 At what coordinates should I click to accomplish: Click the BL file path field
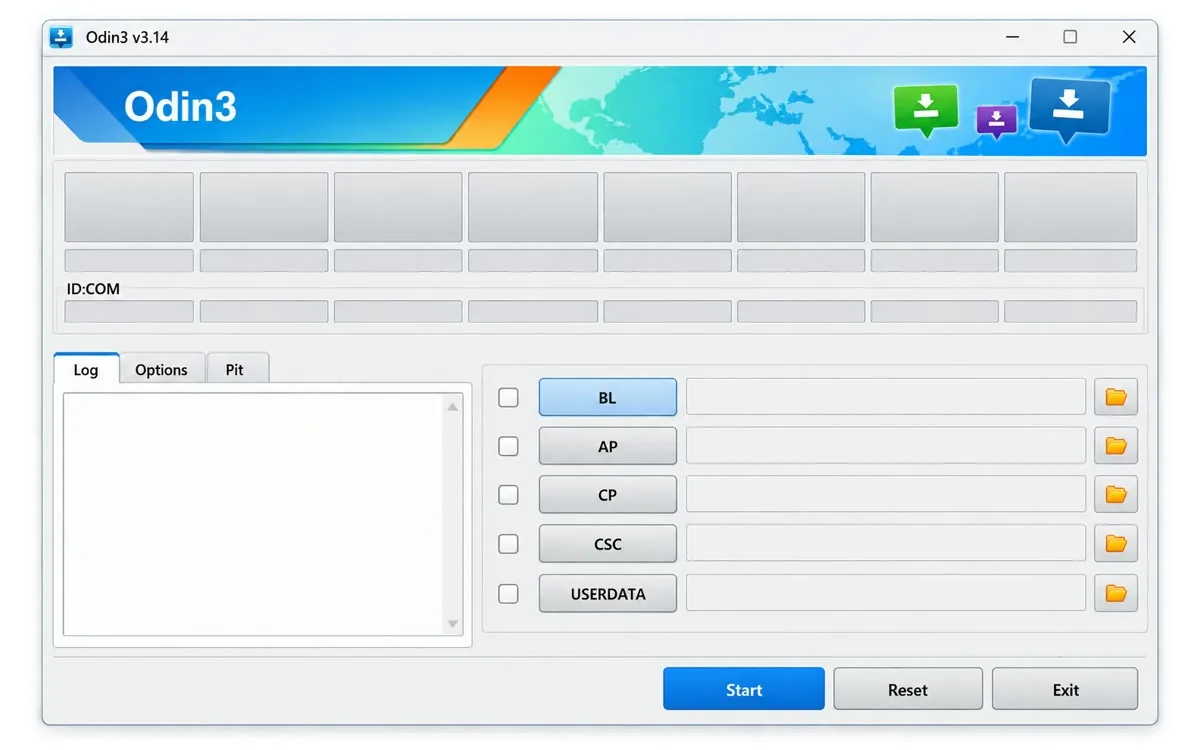tap(886, 397)
